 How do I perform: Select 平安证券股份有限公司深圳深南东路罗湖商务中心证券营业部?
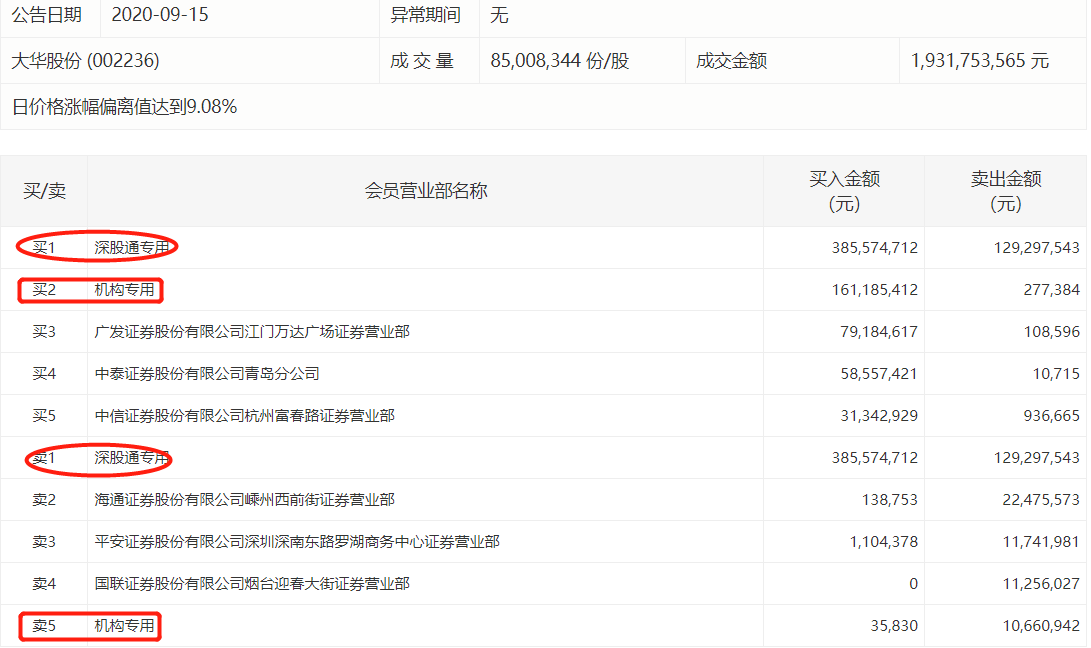point(297,542)
